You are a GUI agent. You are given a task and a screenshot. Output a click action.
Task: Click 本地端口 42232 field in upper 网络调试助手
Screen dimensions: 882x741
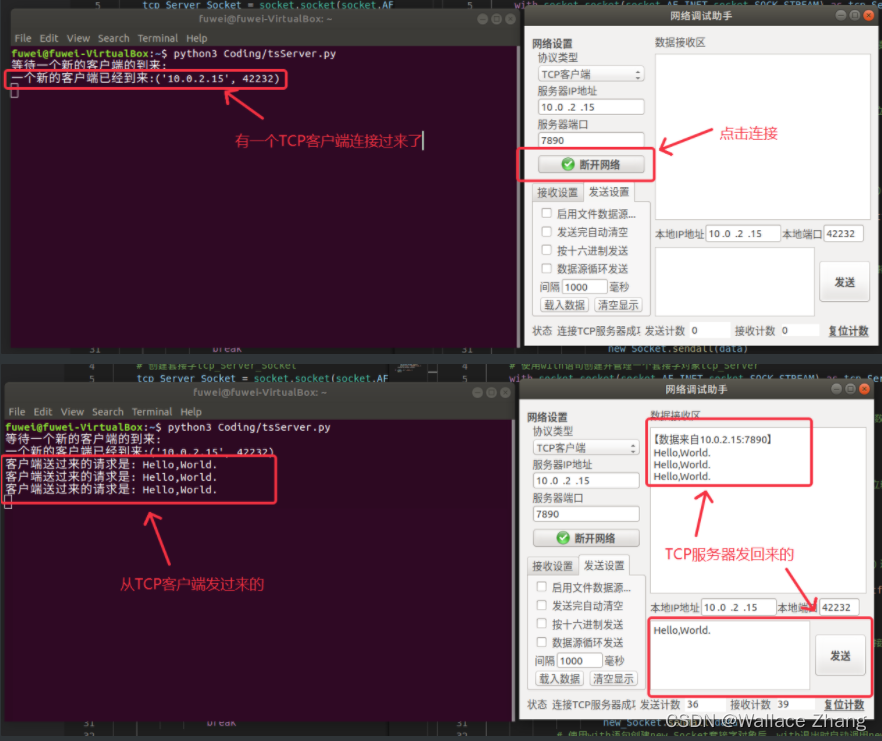[x=843, y=233]
